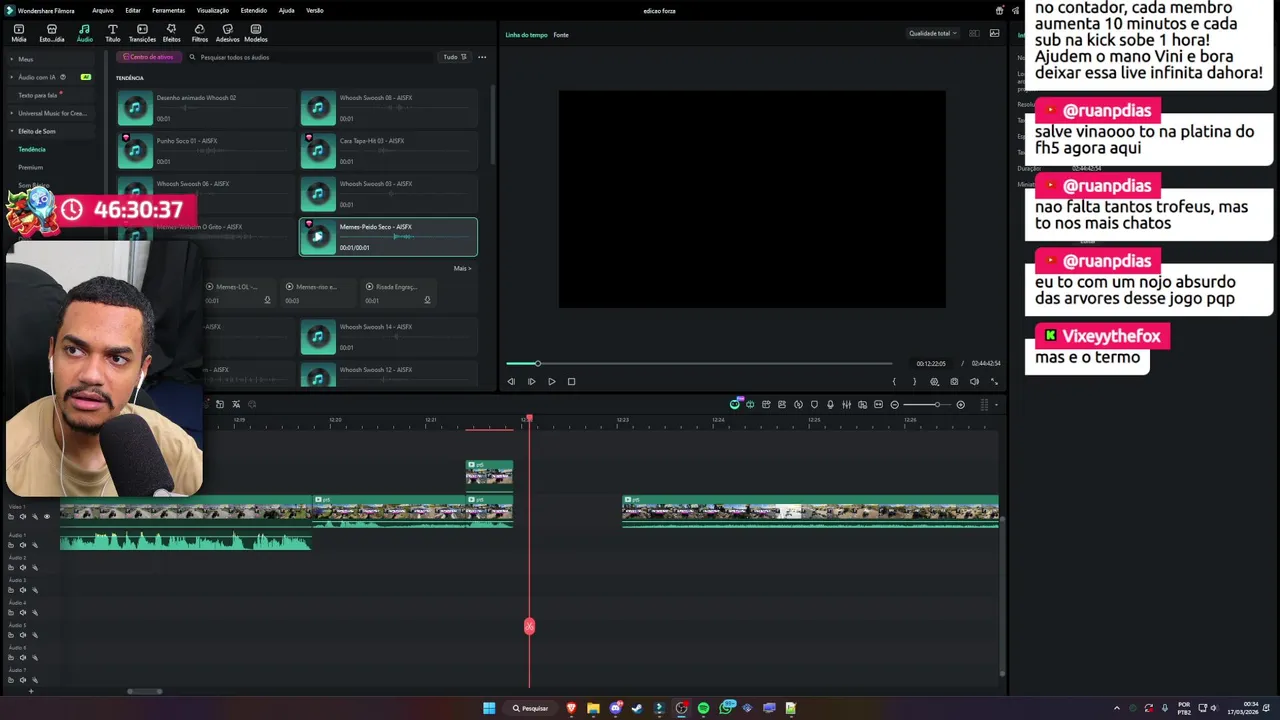Open the Título tab
This screenshot has width=1280, height=720.
point(112,33)
